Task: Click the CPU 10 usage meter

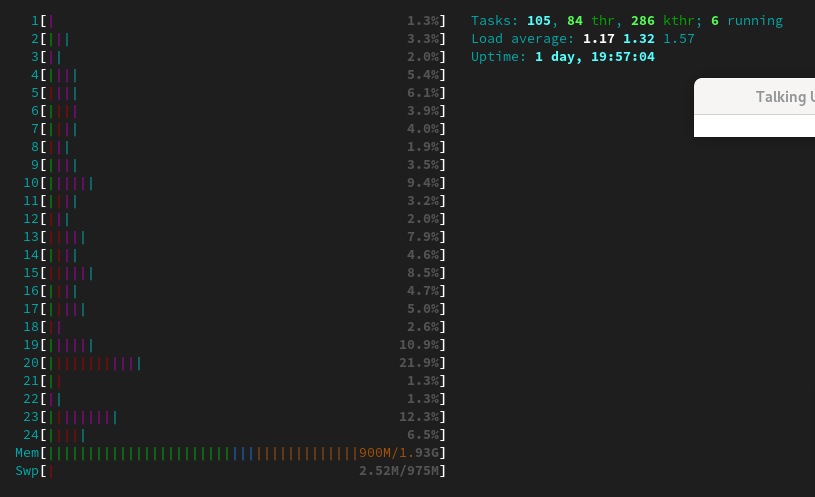Action: point(240,183)
